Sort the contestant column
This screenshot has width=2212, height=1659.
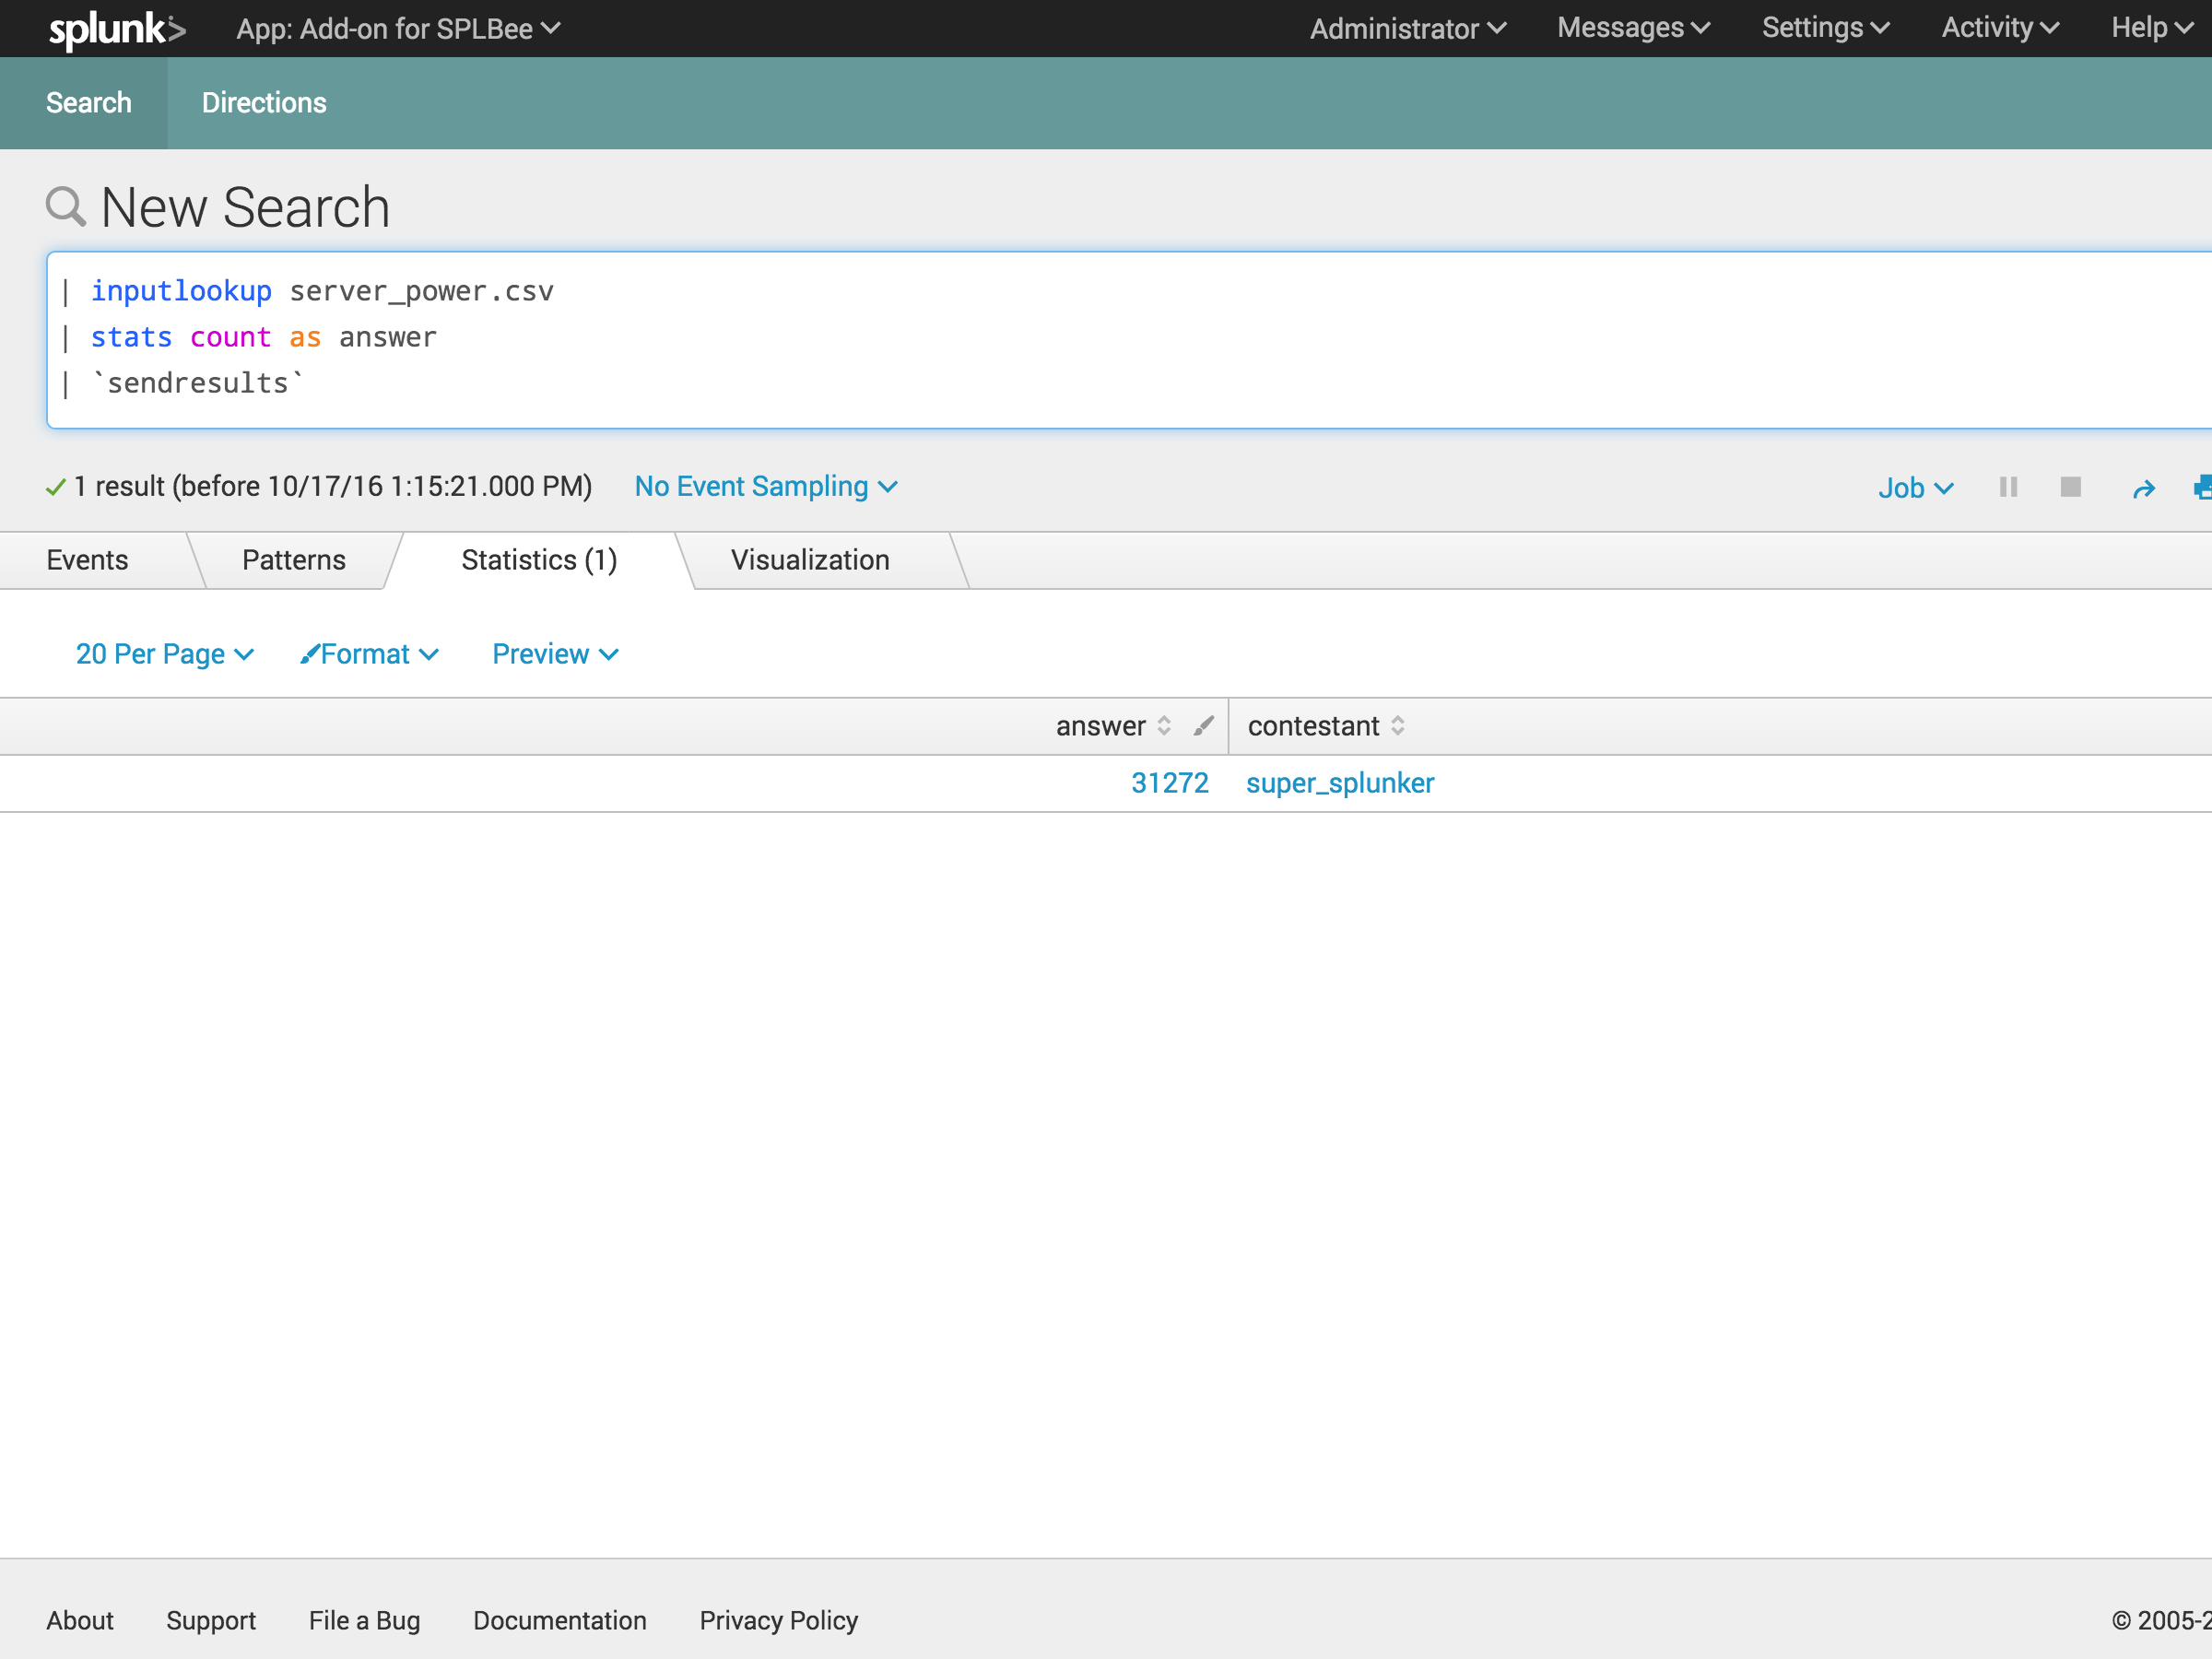(1400, 725)
